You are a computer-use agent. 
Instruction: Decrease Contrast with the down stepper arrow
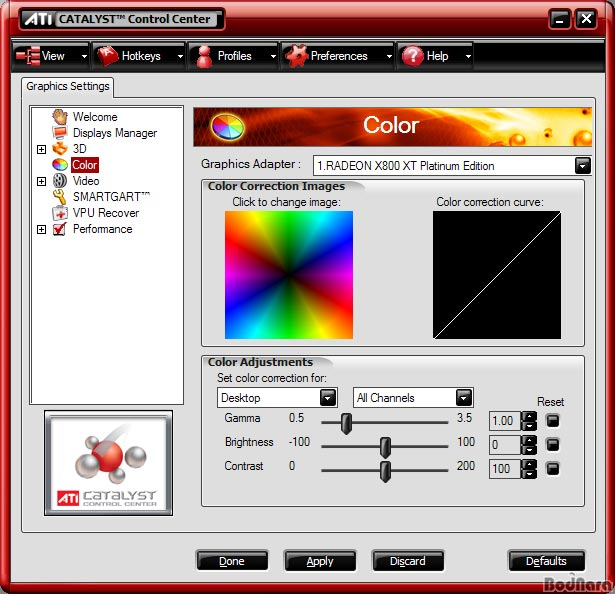tap(529, 474)
